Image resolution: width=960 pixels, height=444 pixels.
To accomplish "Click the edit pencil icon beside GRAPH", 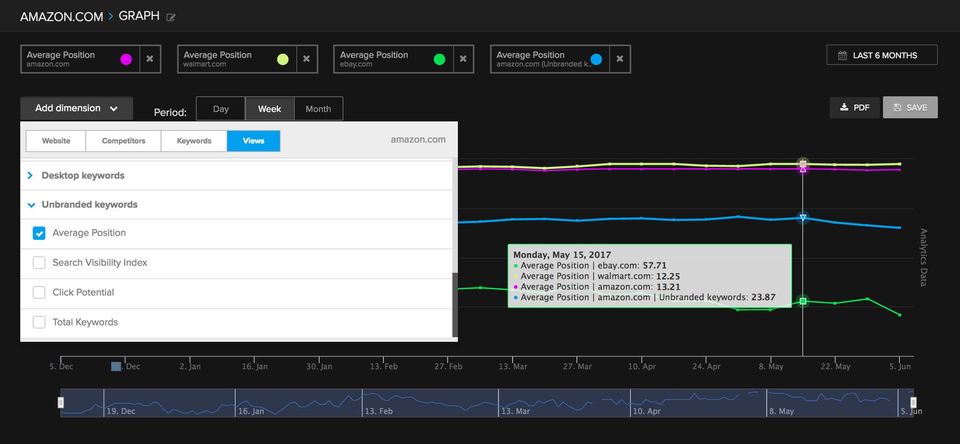I will (171, 18).
